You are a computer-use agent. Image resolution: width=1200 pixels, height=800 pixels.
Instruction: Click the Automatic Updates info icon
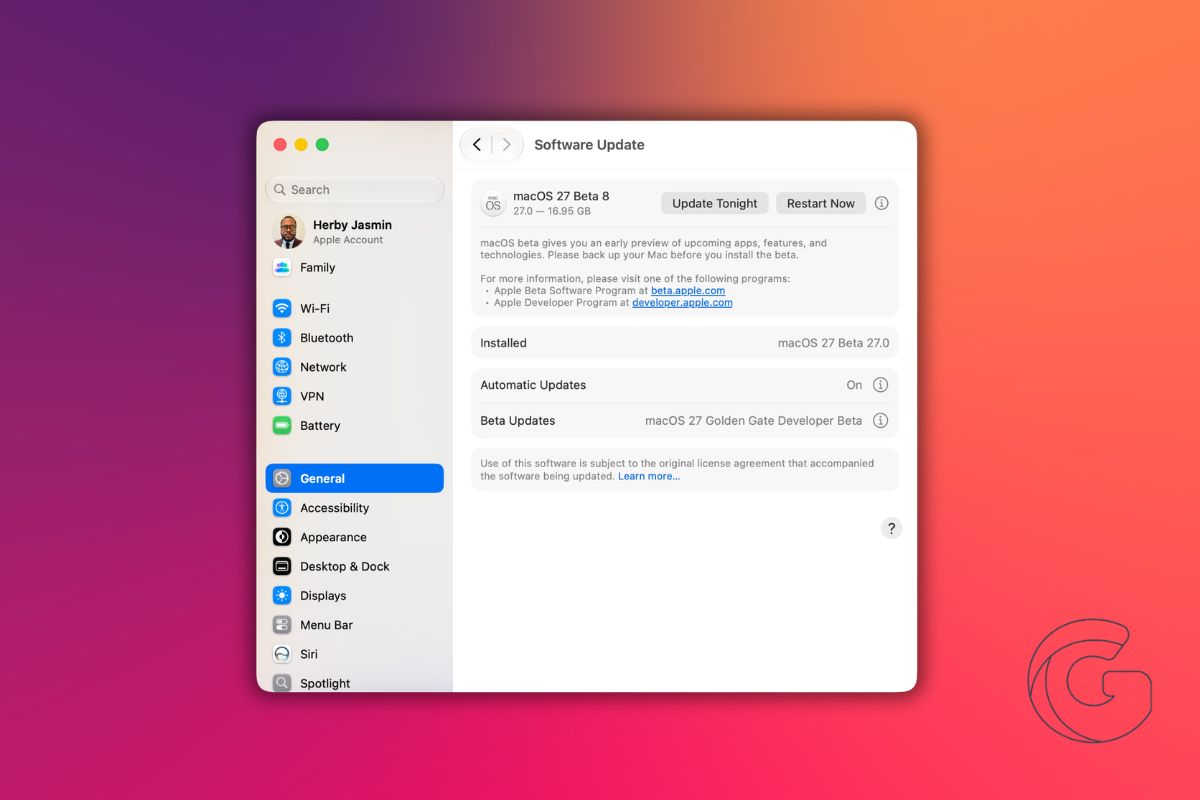tap(881, 385)
